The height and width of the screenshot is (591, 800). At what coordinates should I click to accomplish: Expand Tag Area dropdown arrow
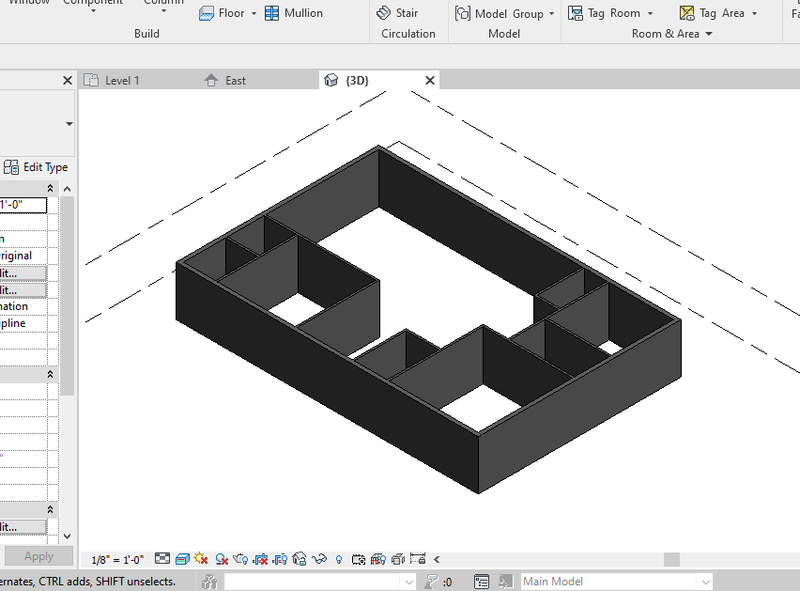tap(755, 14)
